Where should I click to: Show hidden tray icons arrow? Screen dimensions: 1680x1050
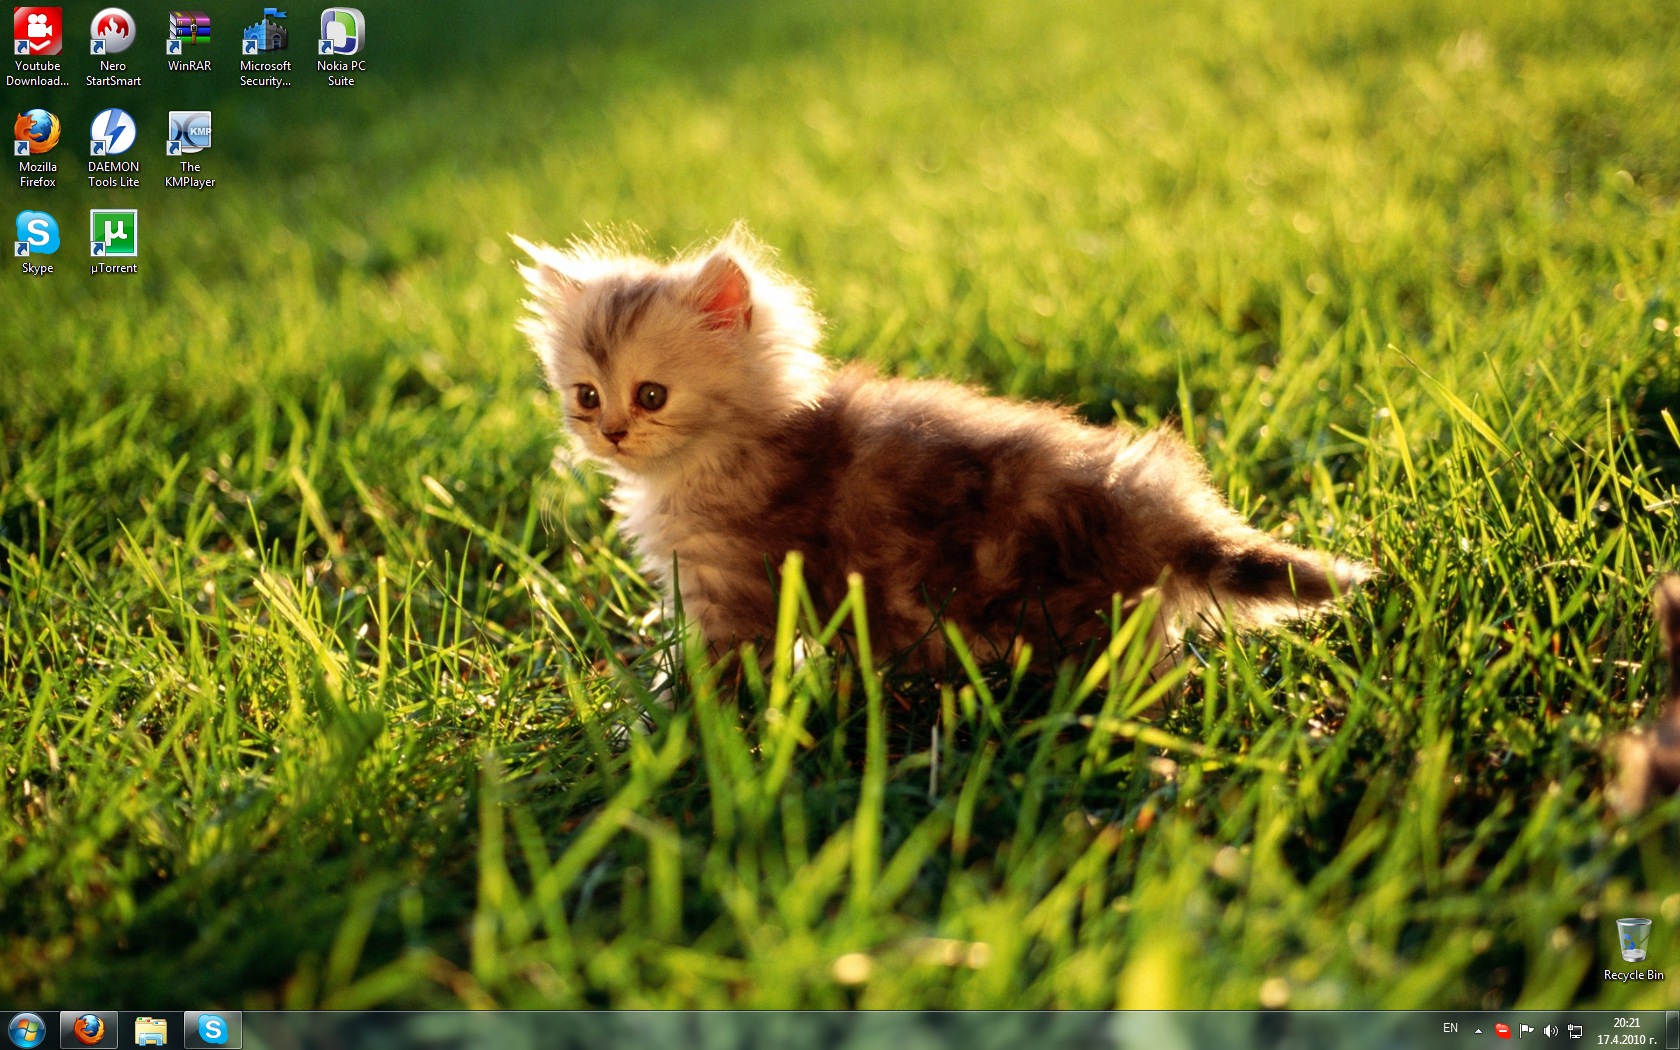tap(1478, 1031)
